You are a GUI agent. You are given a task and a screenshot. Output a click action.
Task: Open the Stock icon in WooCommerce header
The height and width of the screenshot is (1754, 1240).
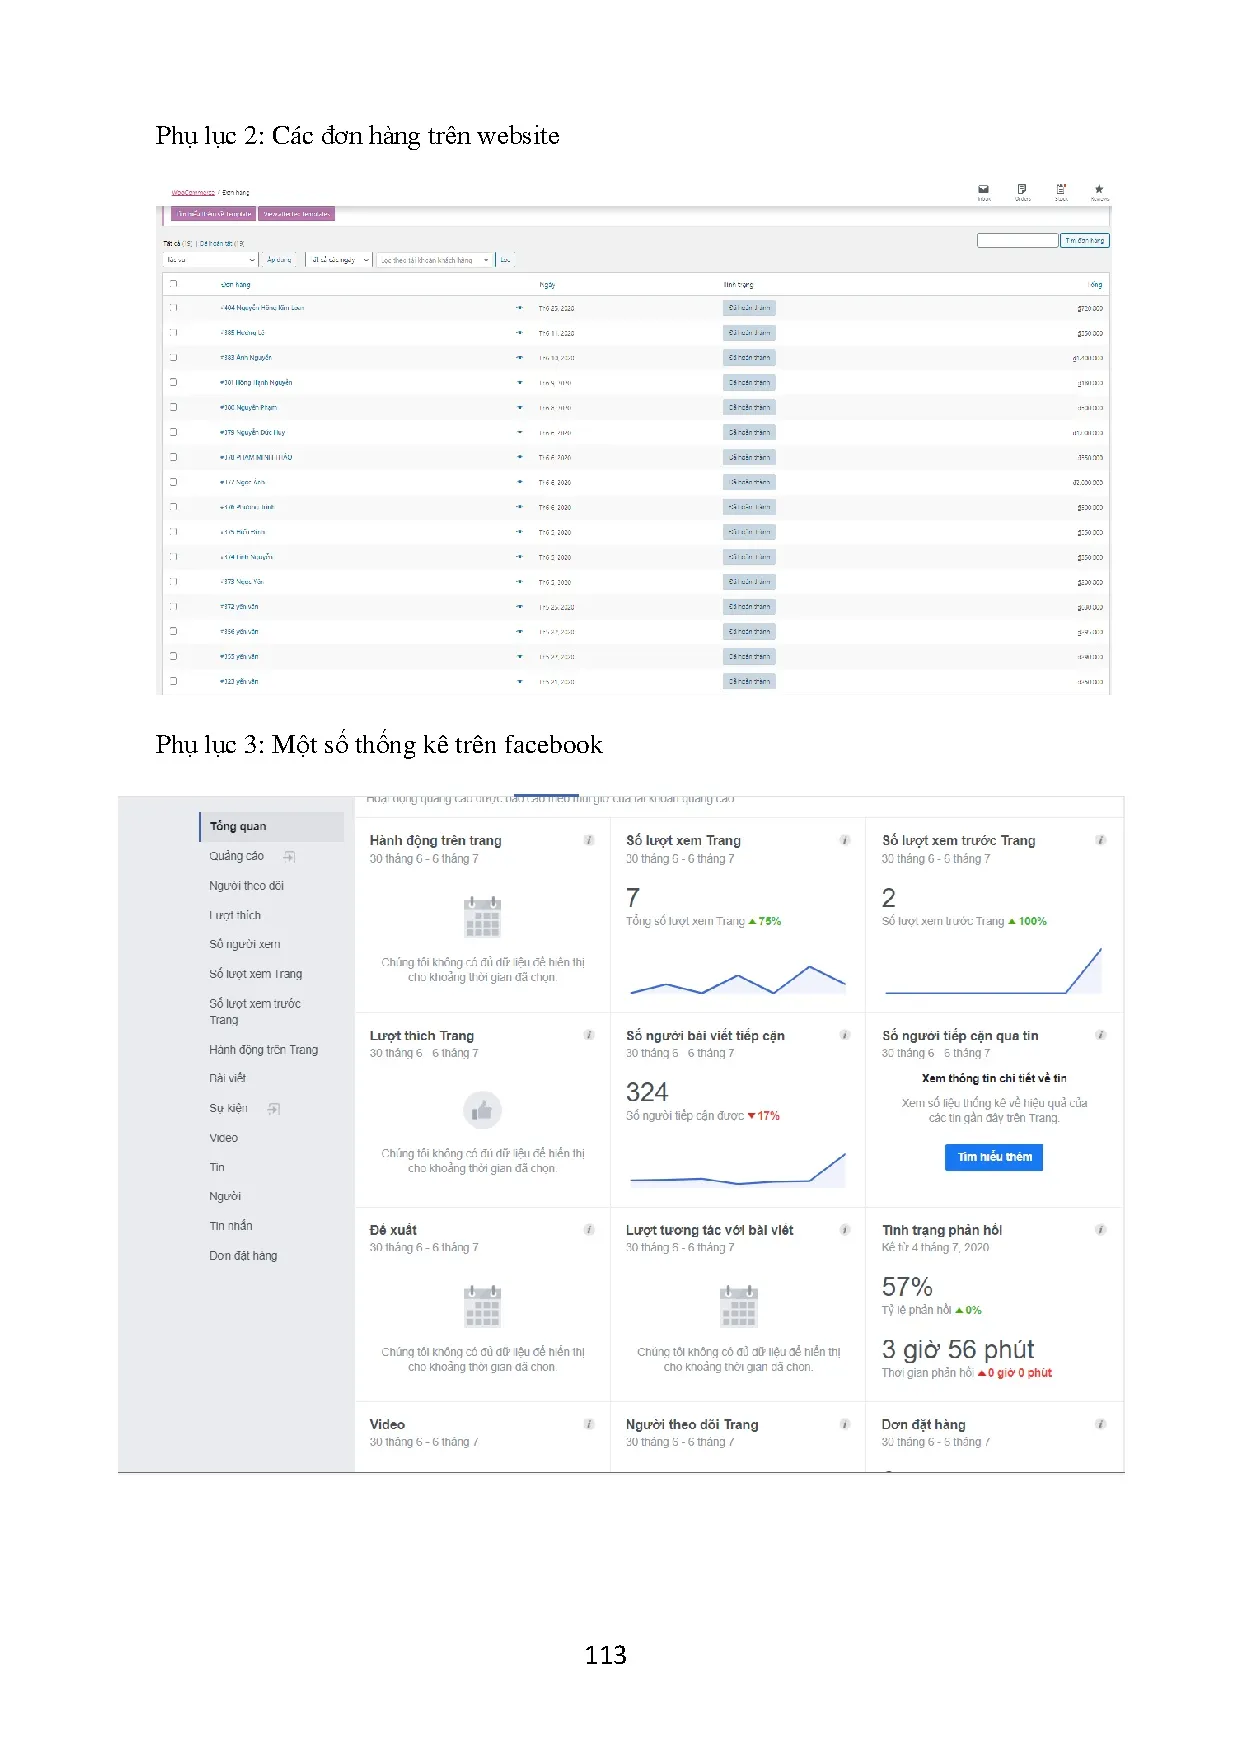(x=1061, y=189)
